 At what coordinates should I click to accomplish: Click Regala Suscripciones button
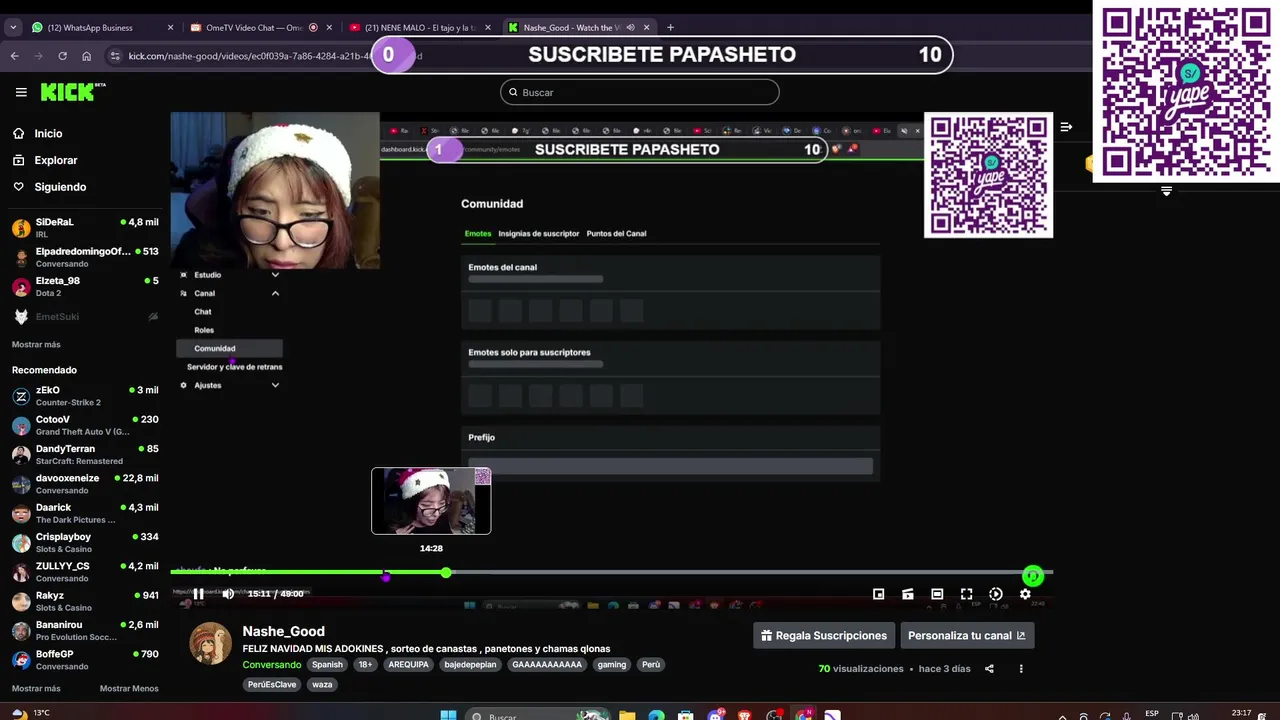(824, 636)
